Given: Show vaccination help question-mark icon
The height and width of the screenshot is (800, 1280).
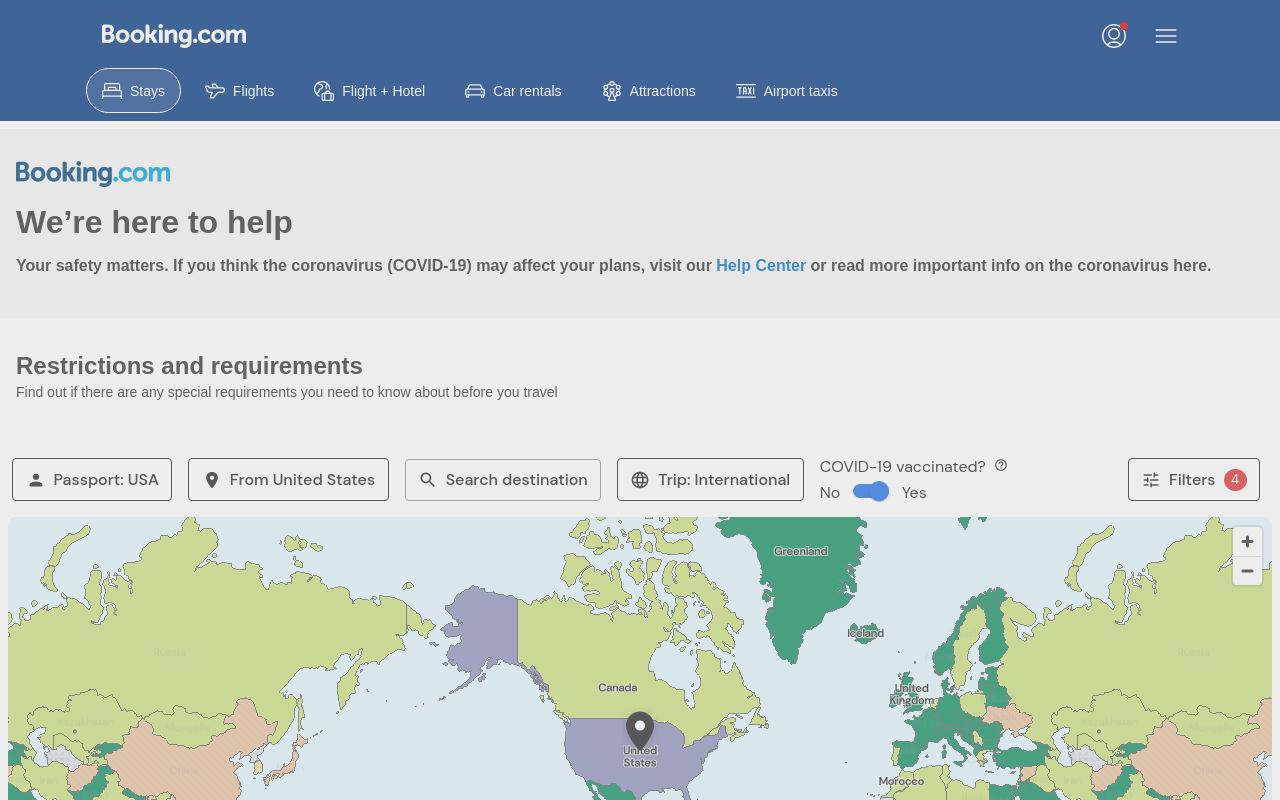Looking at the screenshot, I should click(x=1001, y=465).
